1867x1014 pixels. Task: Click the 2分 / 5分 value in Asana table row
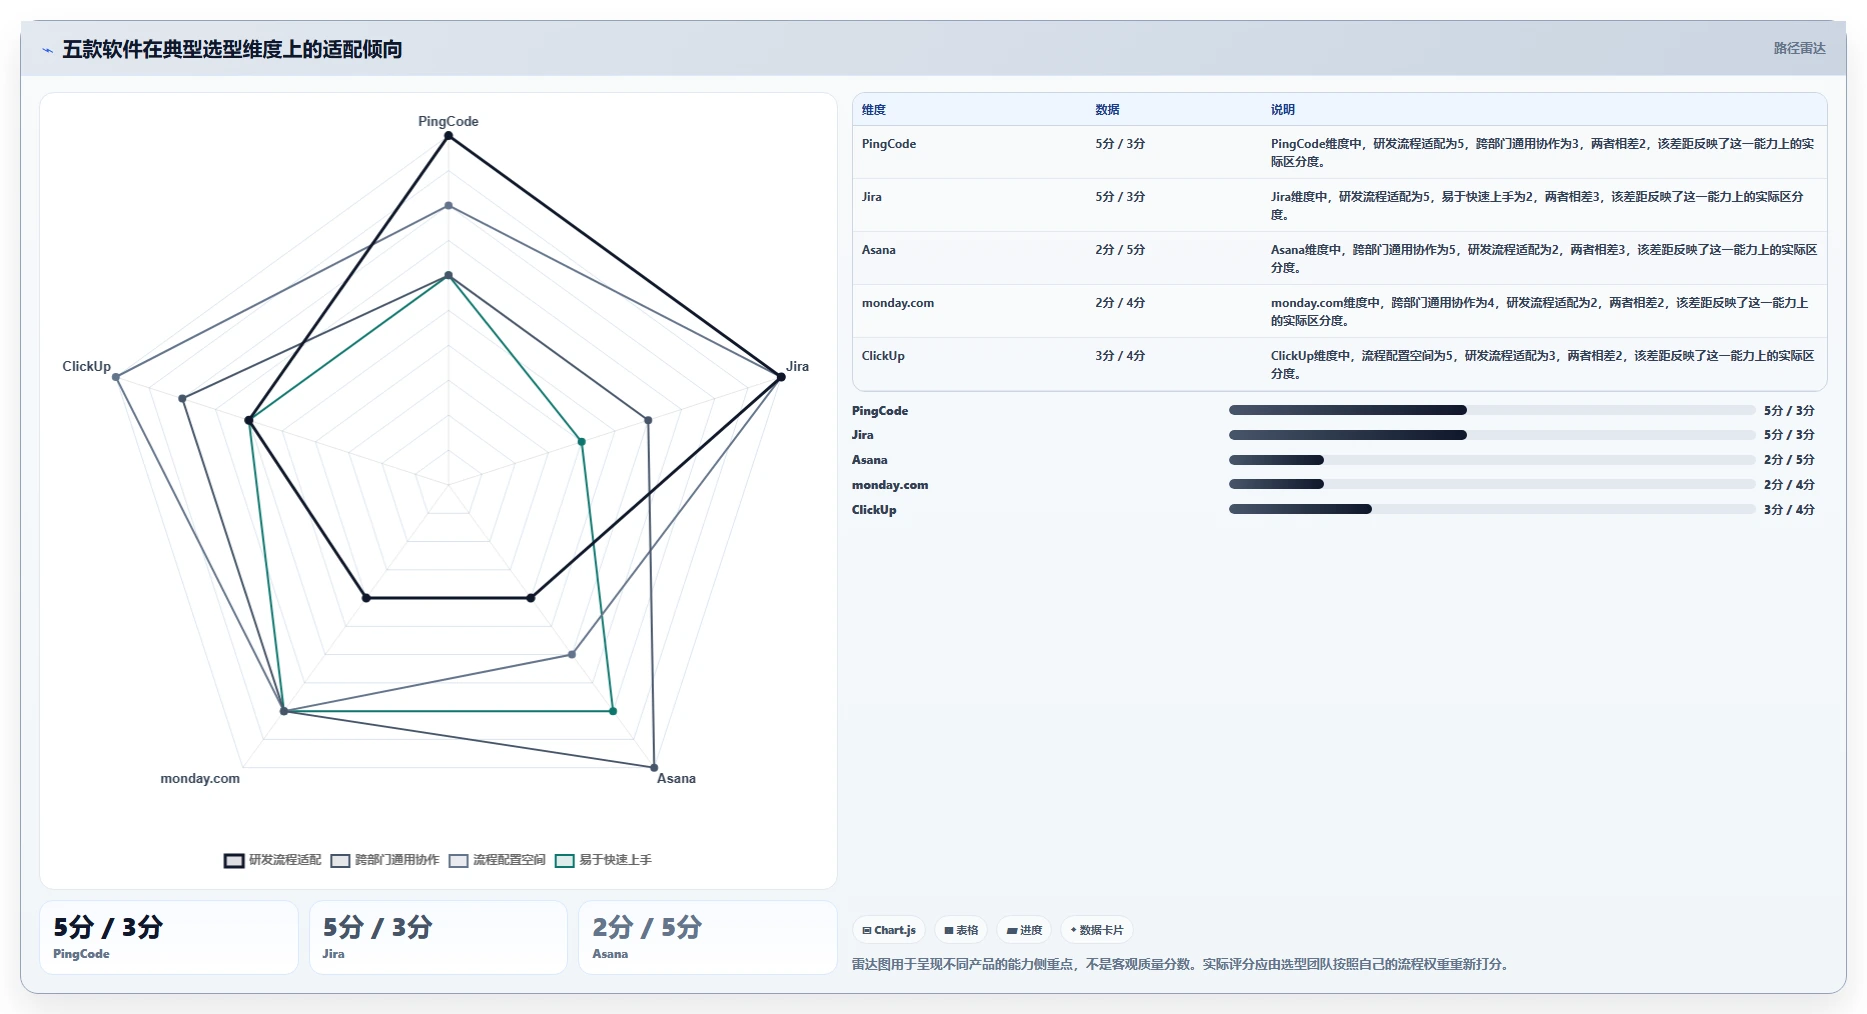(x=1120, y=250)
